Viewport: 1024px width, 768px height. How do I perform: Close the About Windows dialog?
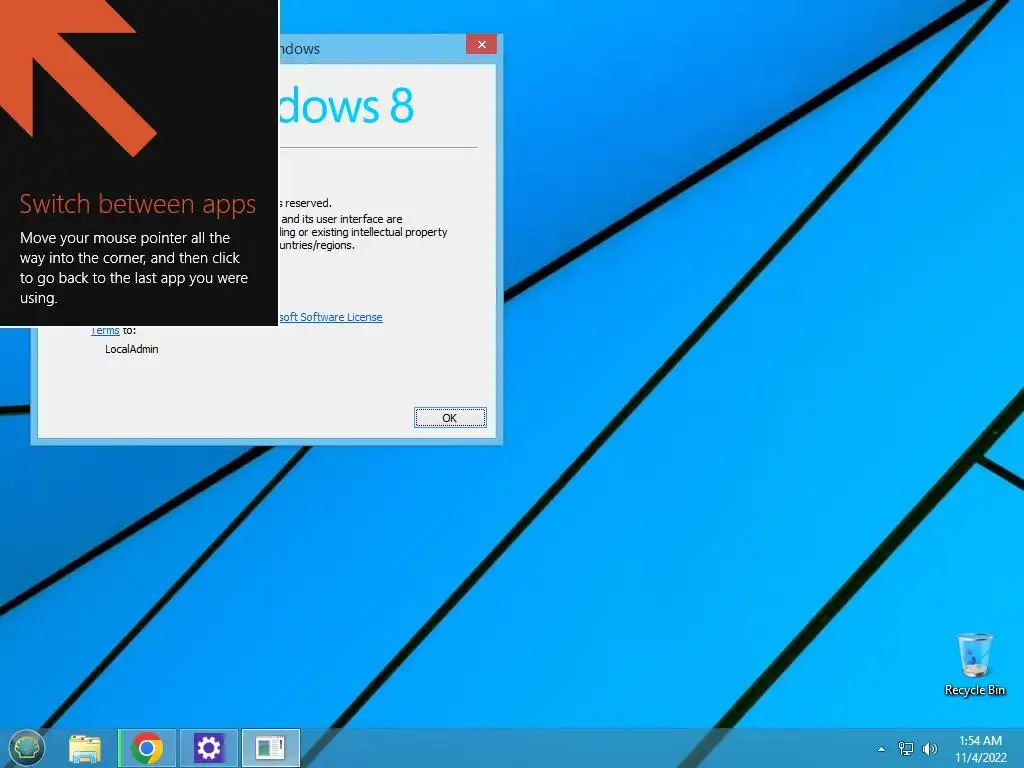(481, 44)
